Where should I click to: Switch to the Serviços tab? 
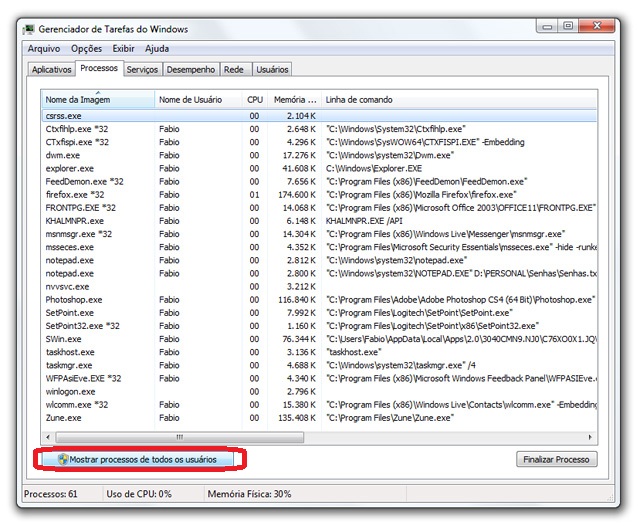tap(142, 69)
